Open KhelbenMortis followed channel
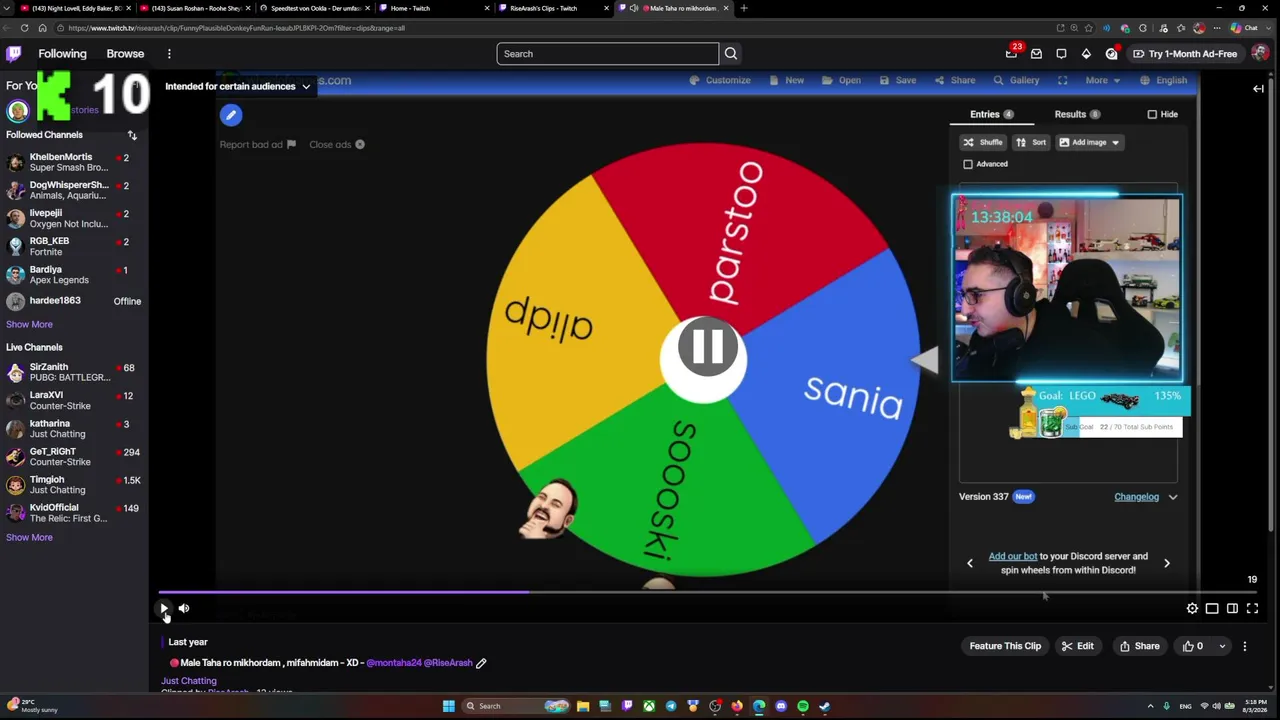Image resolution: width=1280 pixels, height=720 pixels. click(x=73, y=162)
